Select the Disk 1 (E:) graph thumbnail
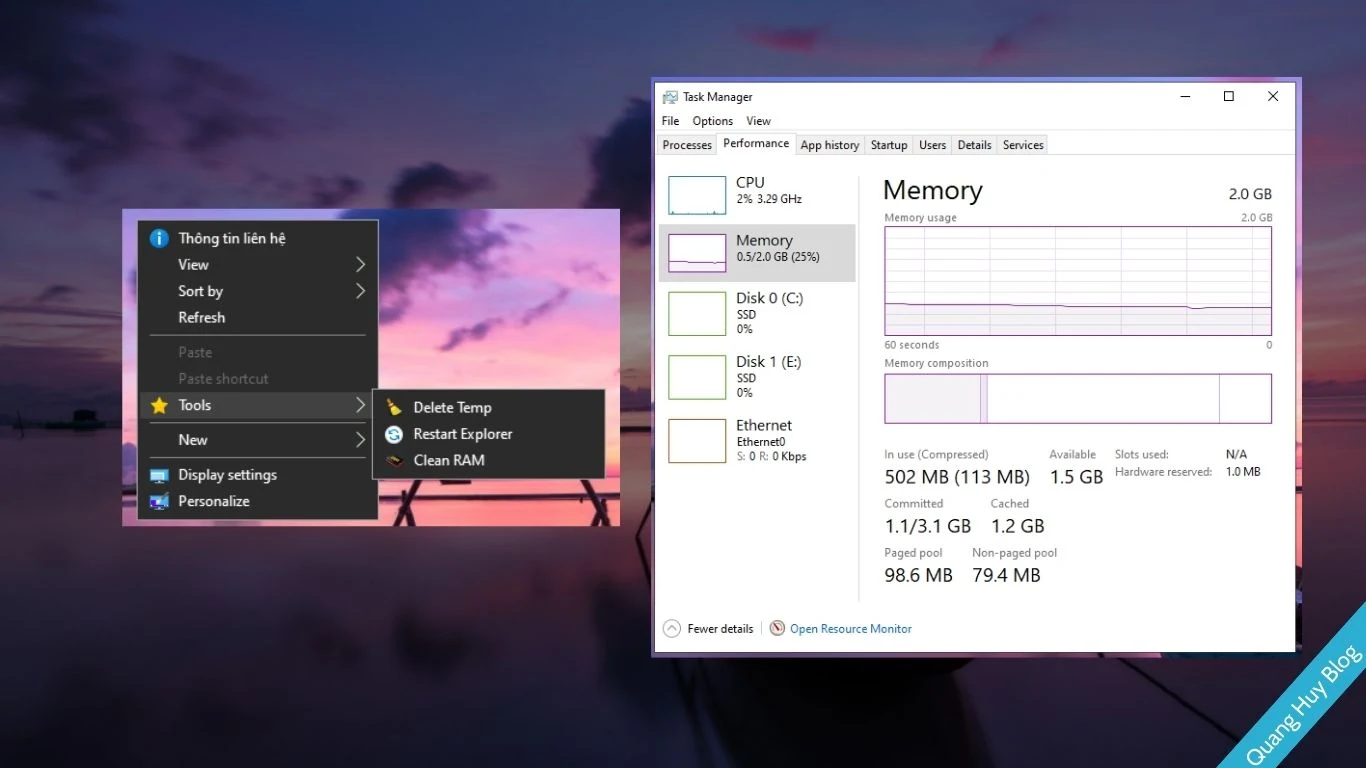Viewport: 1366px width, 768px height. click(x=697, y=377)
